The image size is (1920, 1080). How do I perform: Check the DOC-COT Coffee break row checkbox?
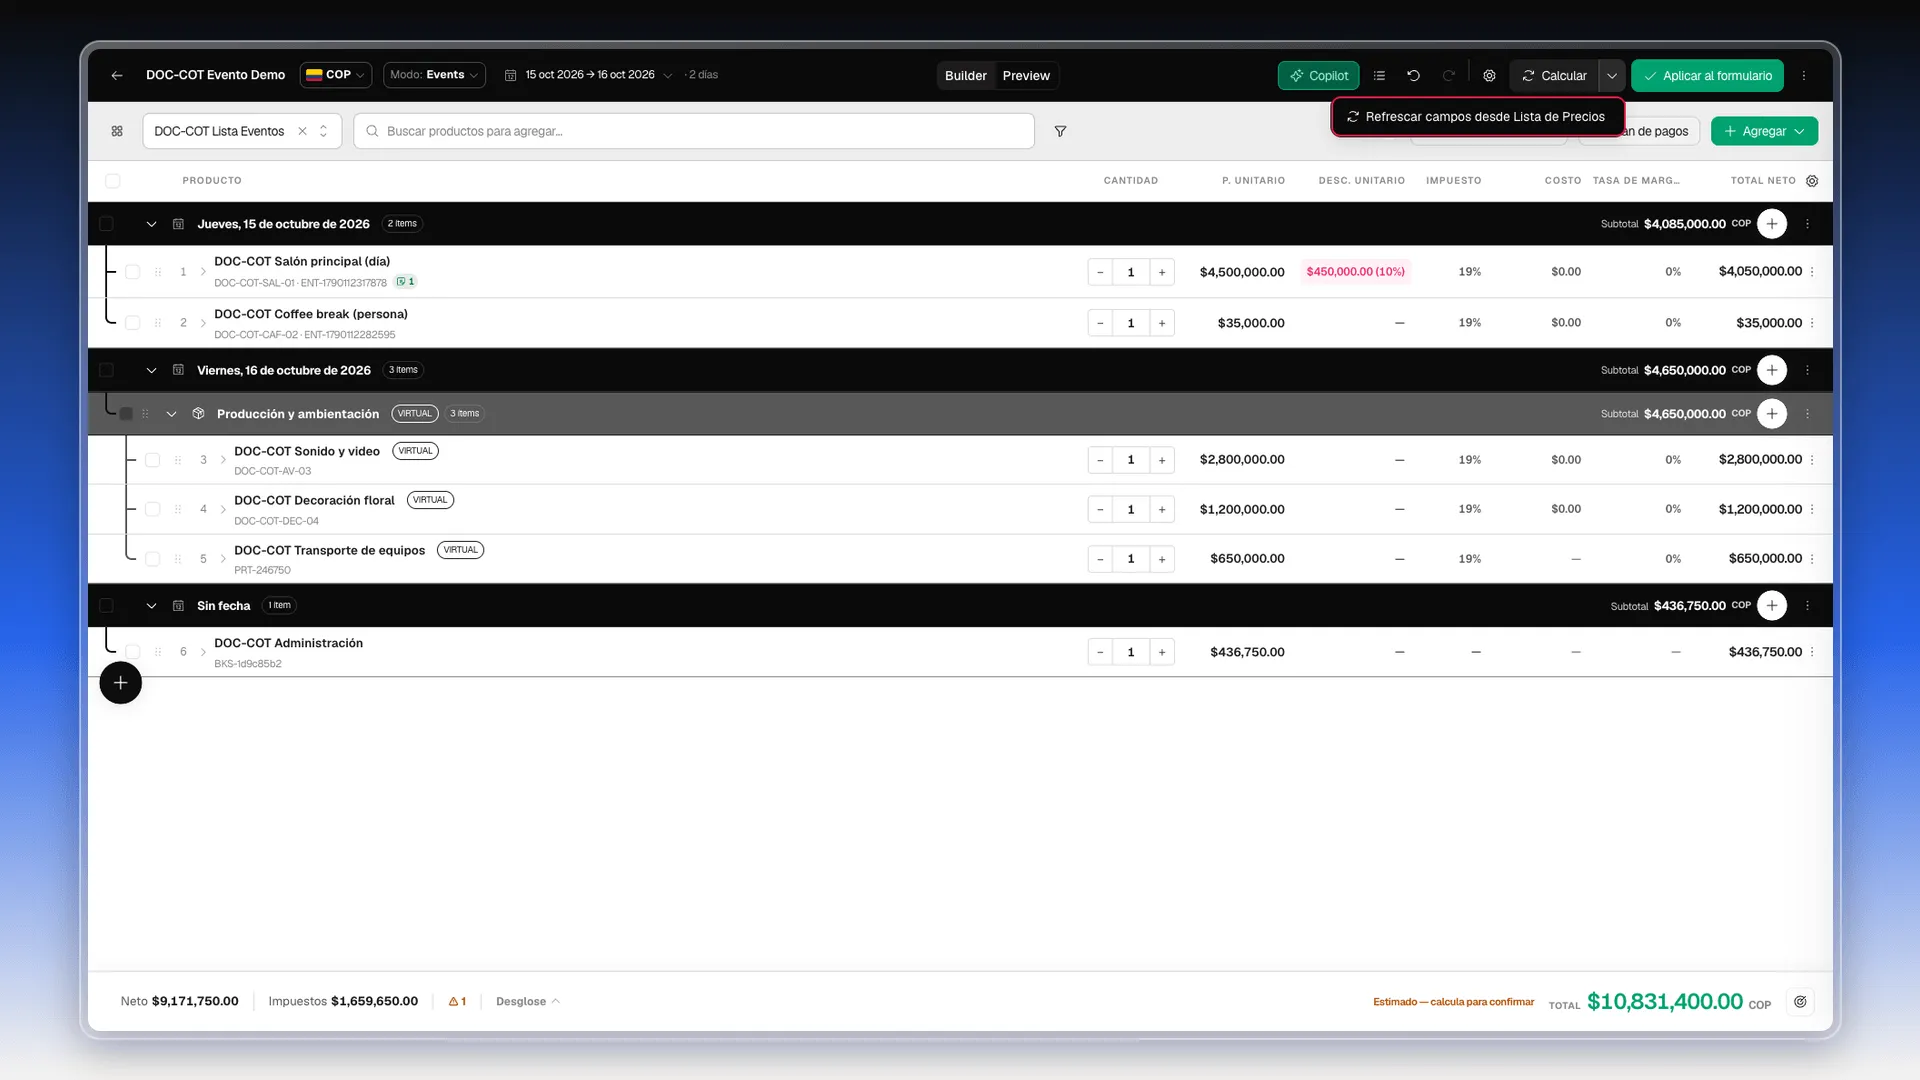click(132, 323)
